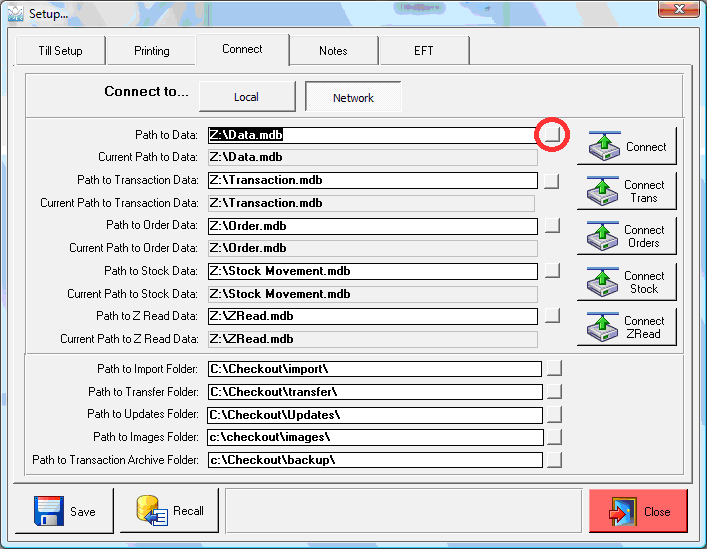Open the Printing tab
This screenshot has height=549, width=707.
click(x=151, y=51)
